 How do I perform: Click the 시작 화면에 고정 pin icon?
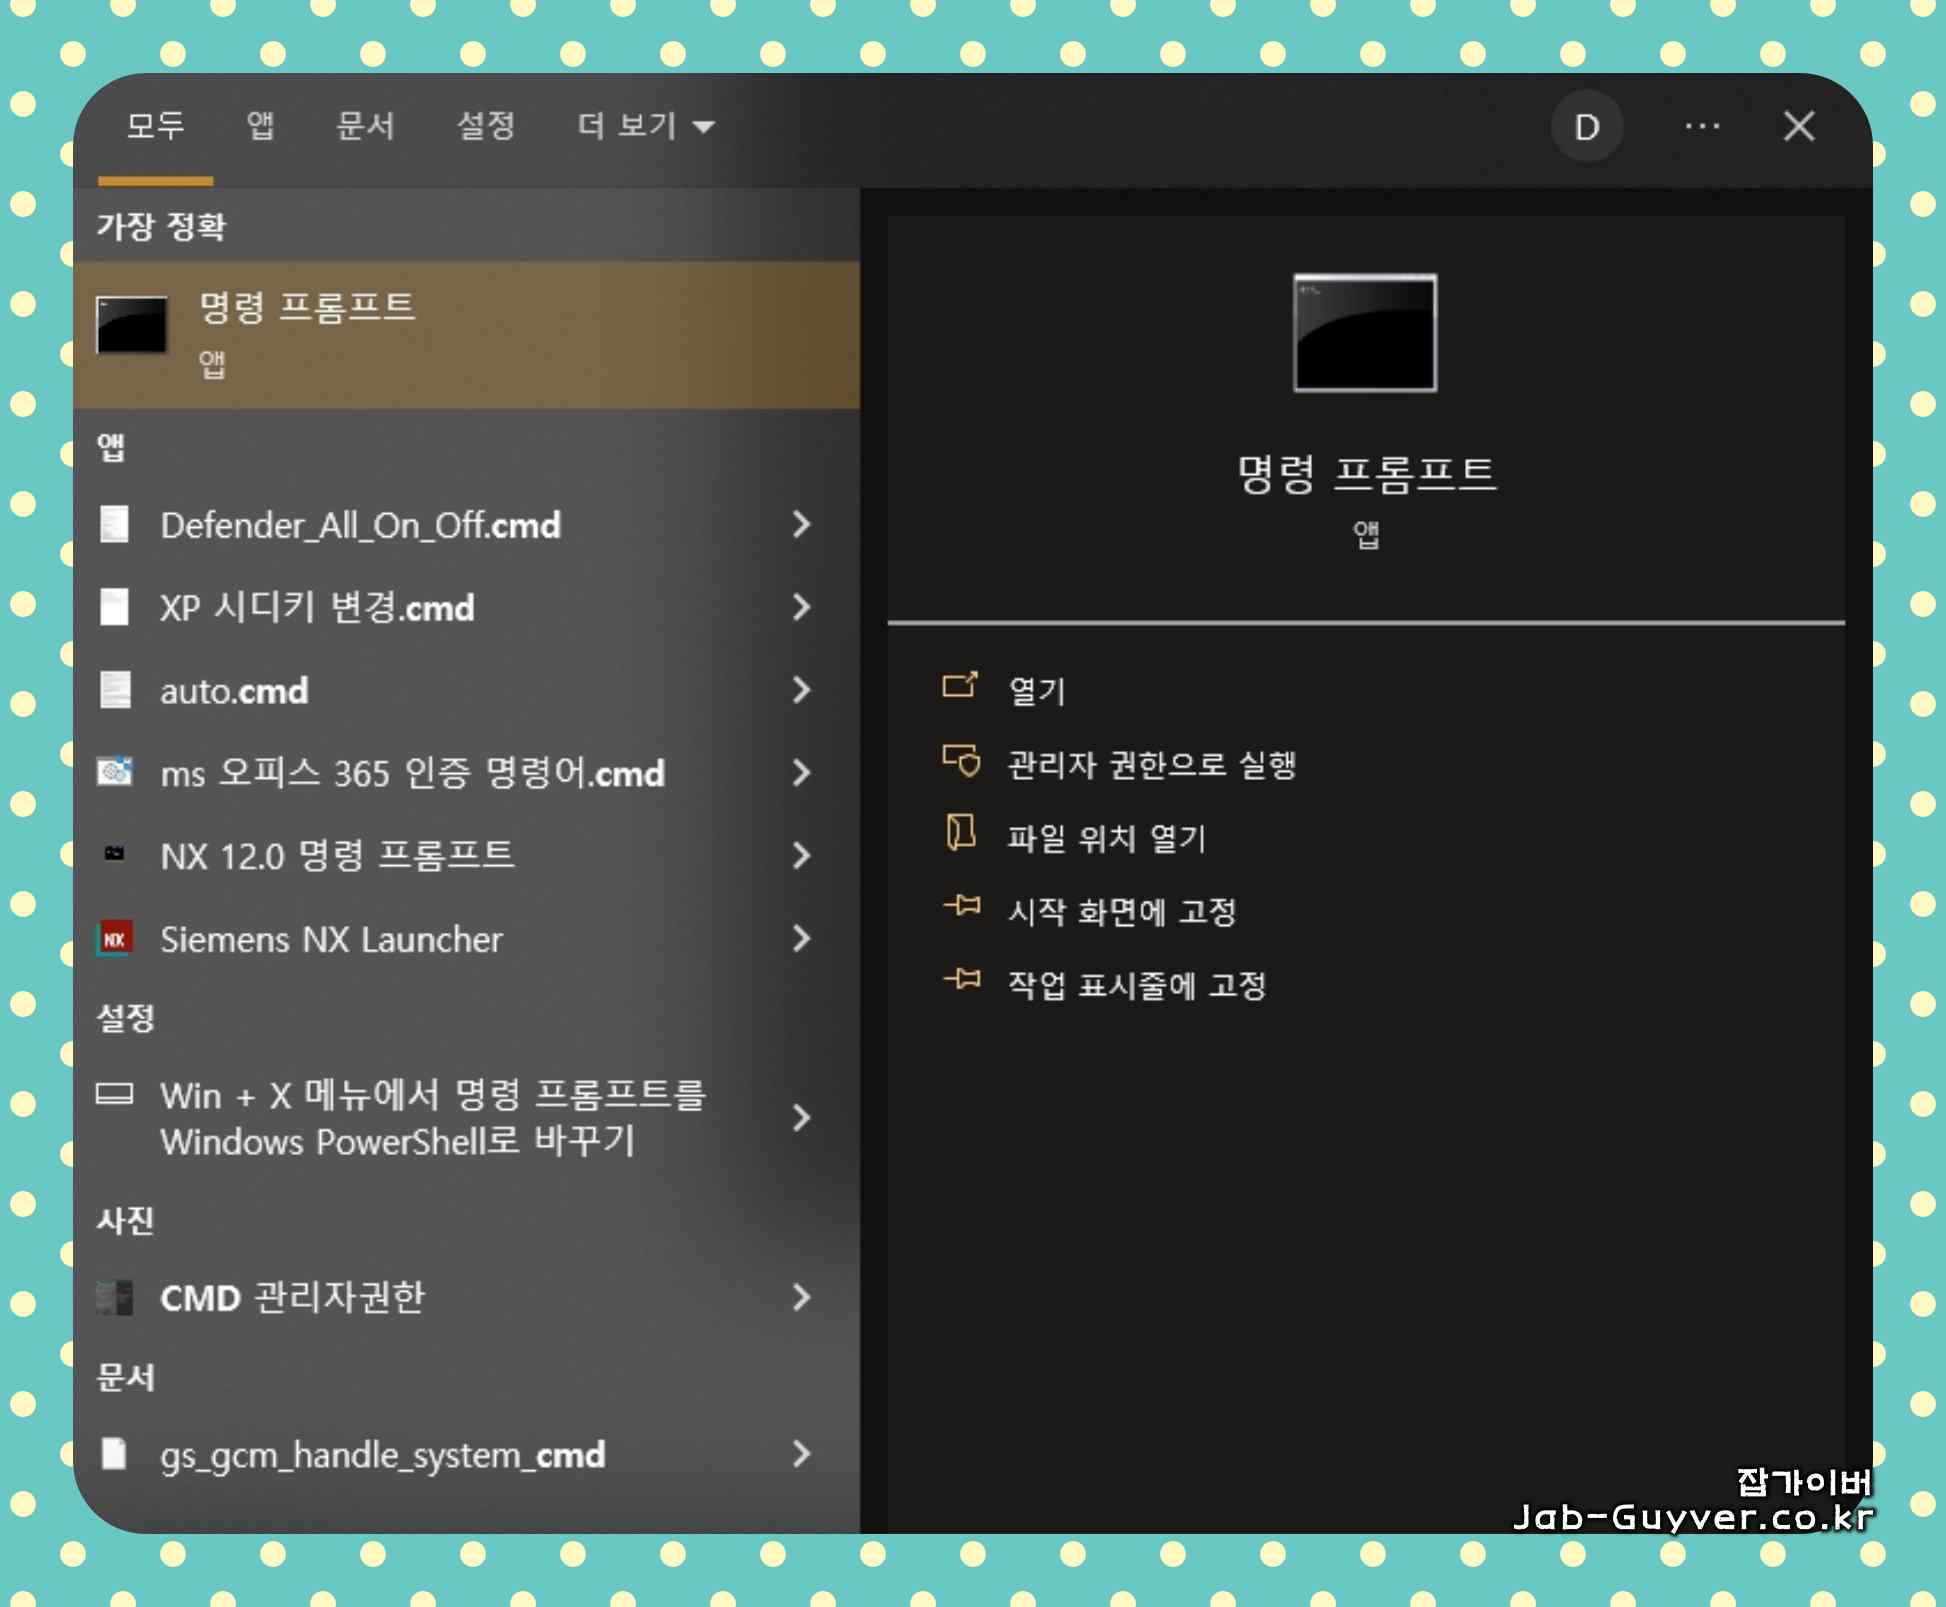point(962,907)
